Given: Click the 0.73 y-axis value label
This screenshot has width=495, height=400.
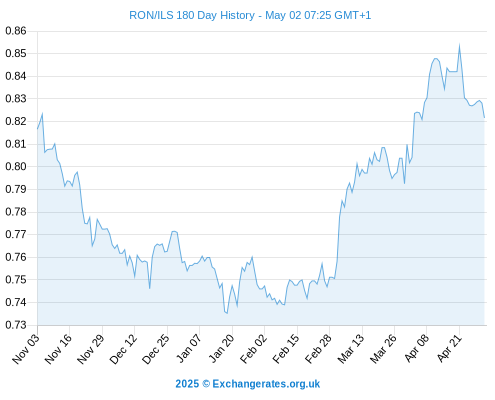Looking at the screenshot, I should 16,325.
